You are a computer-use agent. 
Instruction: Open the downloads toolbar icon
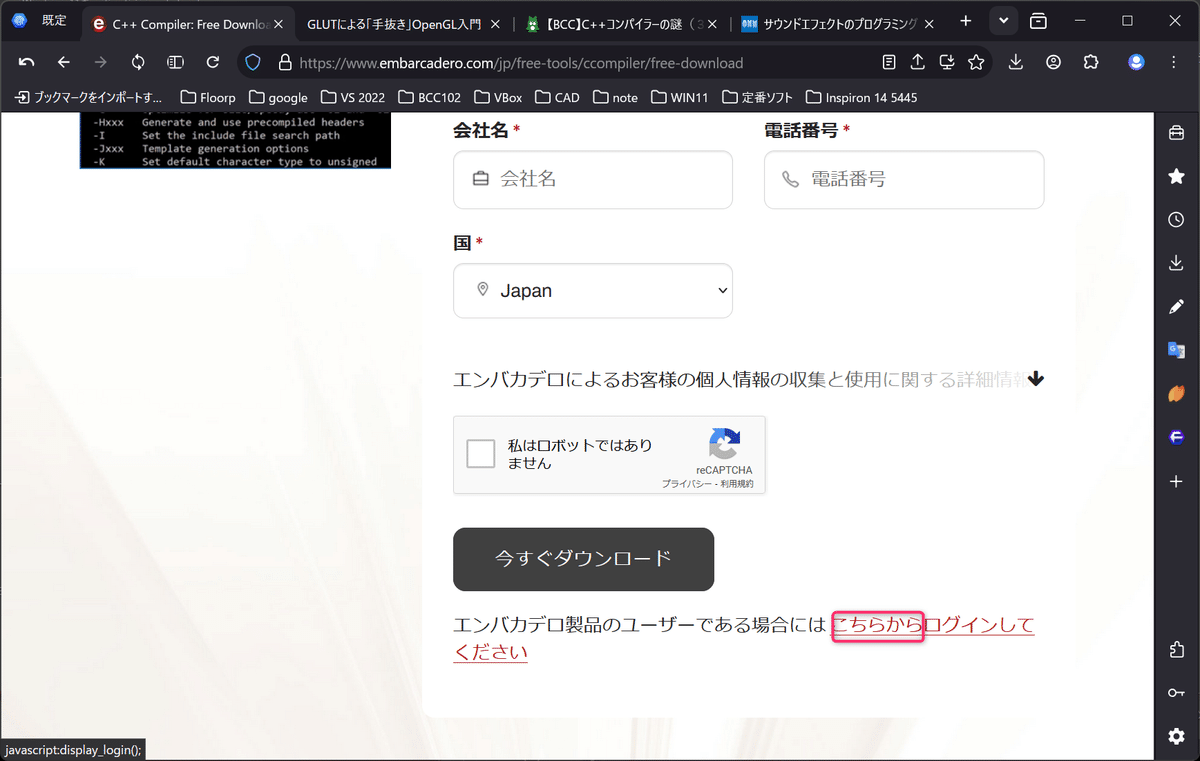click(x=1016, y=62)
